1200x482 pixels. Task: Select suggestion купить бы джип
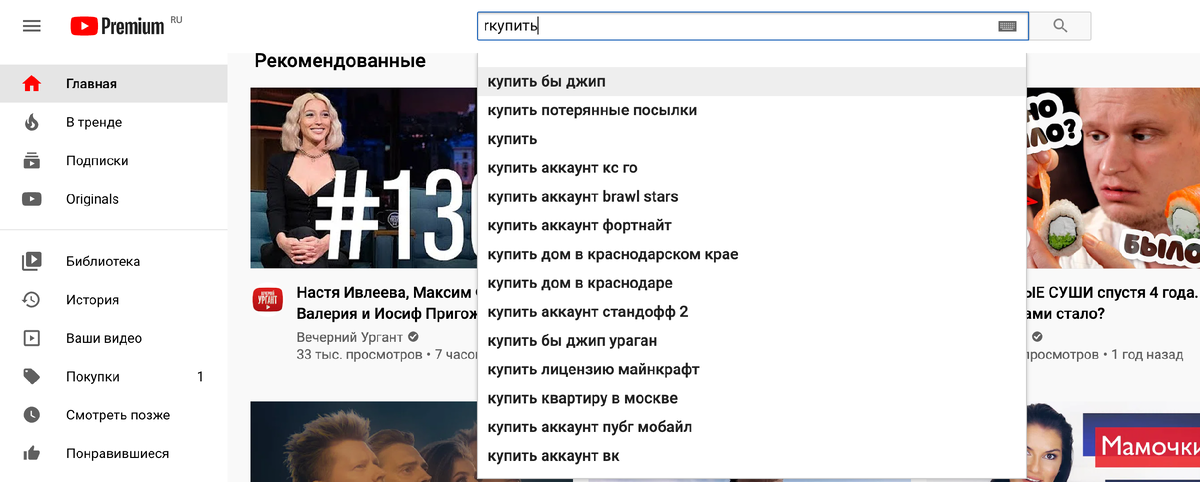(x=752, y=81)
